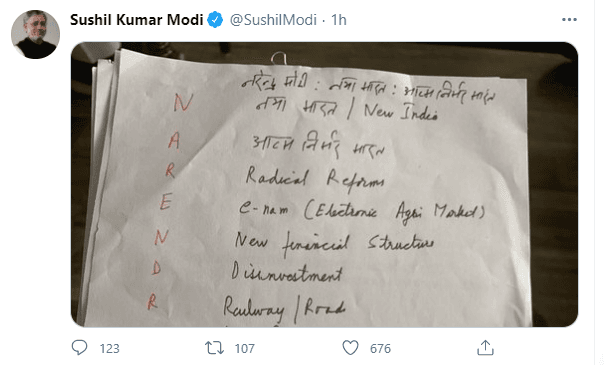This screenshot has width=604, height=365.
Task: Open the tweet via 1h timestamp
Action: click(x=339, y=20)
